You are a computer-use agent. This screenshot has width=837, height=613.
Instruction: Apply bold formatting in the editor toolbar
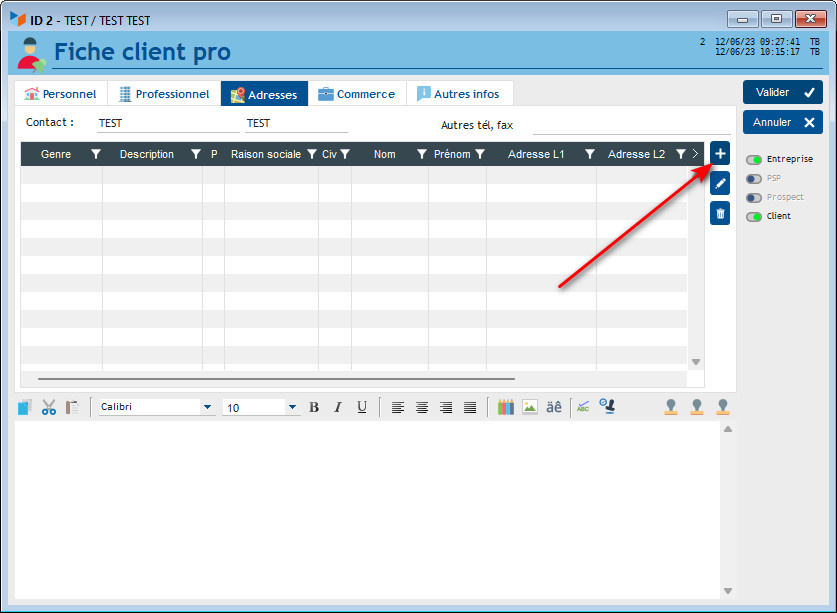[x=314, y=407]
